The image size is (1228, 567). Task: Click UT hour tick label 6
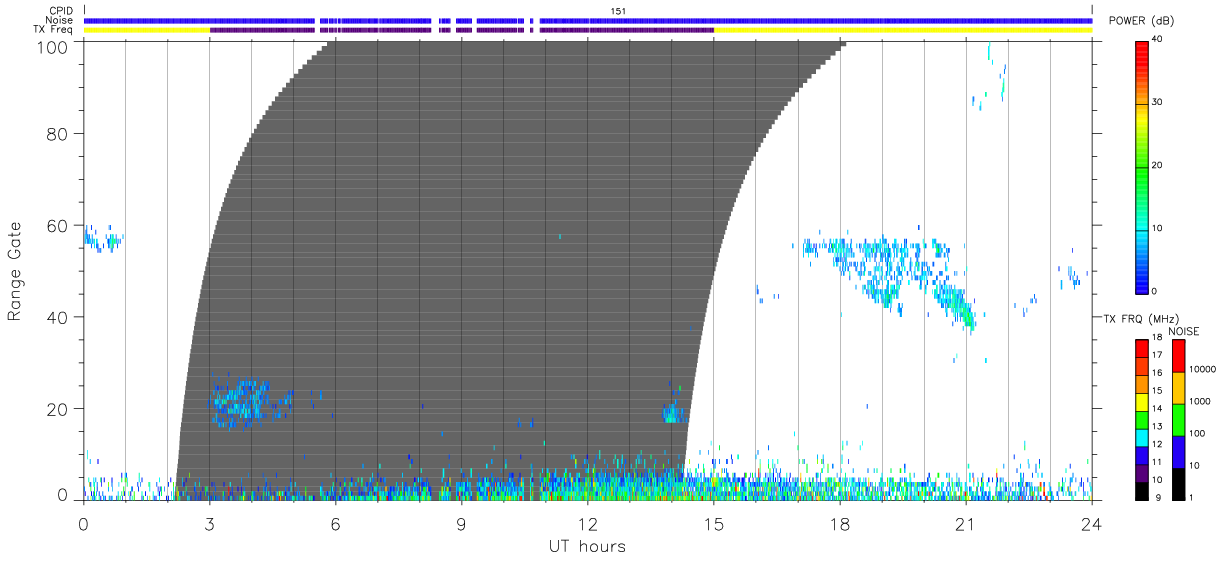(x=335, y=523)
